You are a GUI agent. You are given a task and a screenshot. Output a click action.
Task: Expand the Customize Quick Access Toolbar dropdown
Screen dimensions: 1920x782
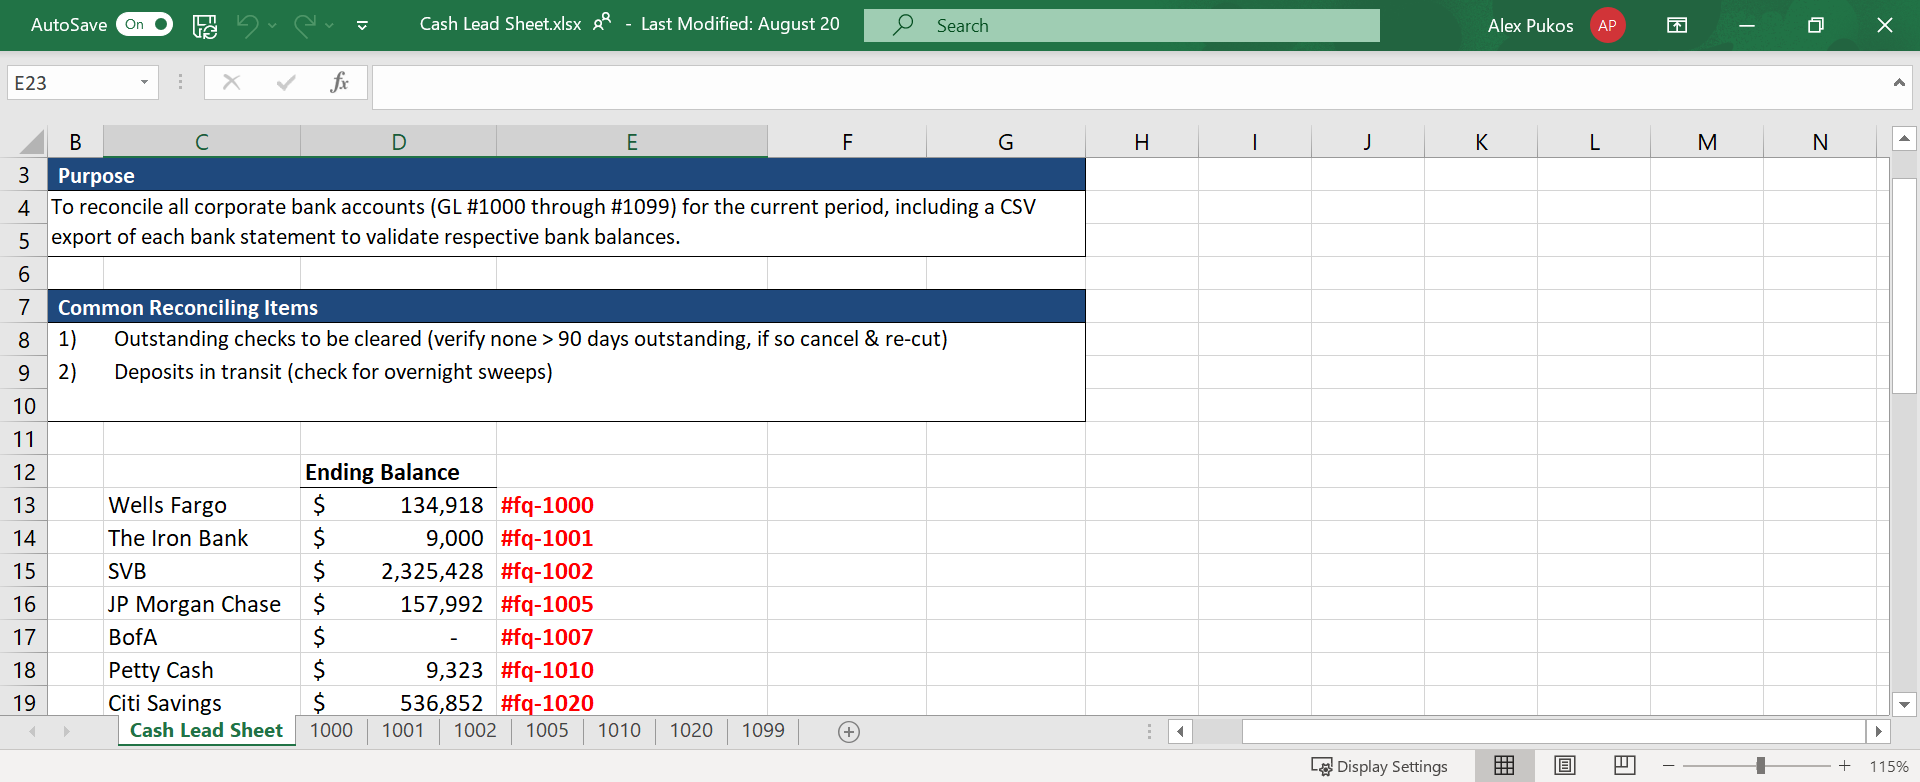coord(362,26)
